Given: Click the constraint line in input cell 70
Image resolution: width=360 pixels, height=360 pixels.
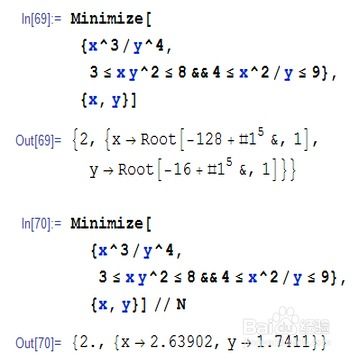Looking at the screenshot, I should coord(220,278).
